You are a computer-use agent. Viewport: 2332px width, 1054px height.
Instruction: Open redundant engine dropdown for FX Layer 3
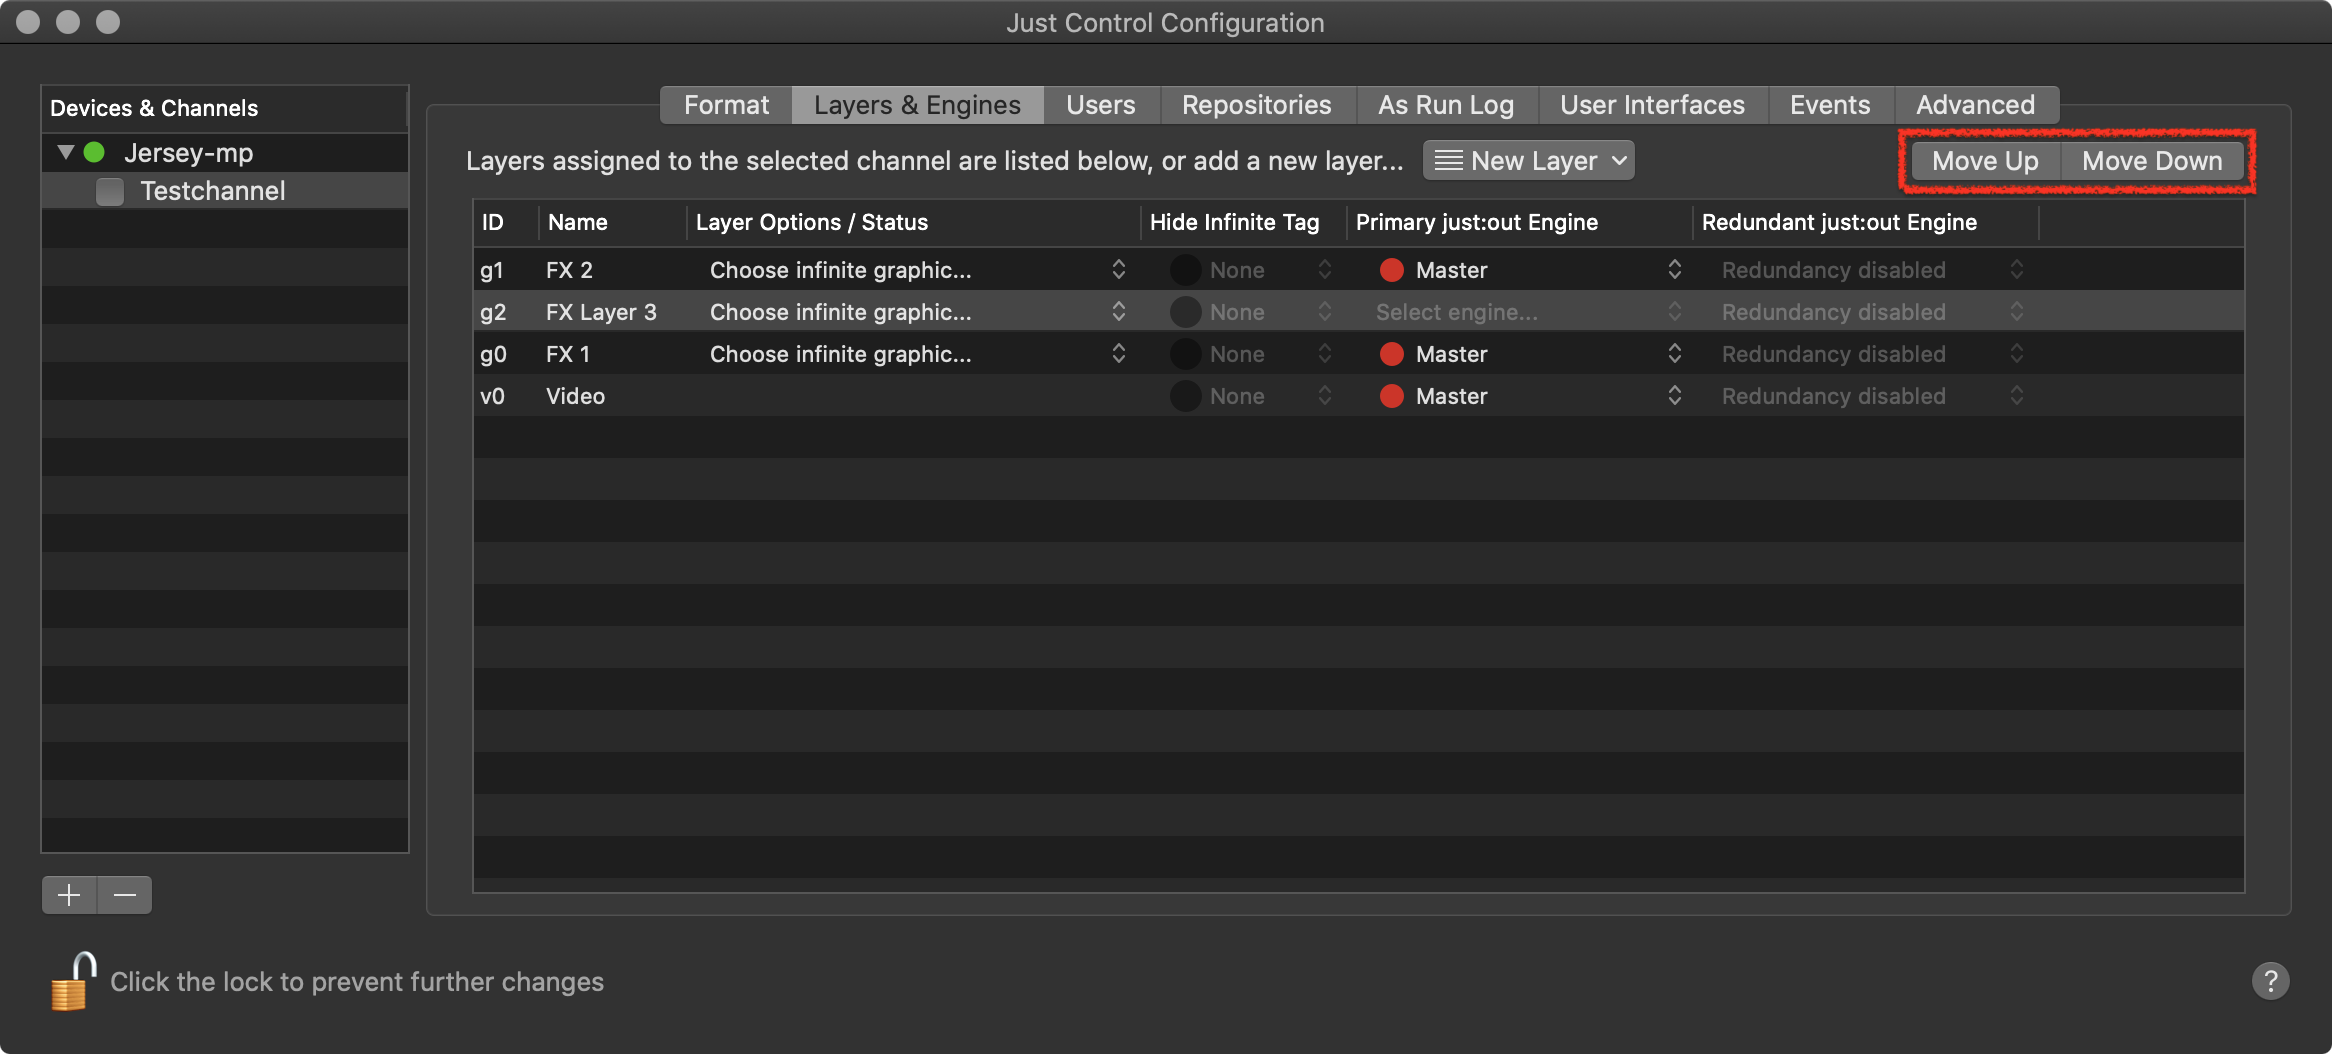[1872, 312]
